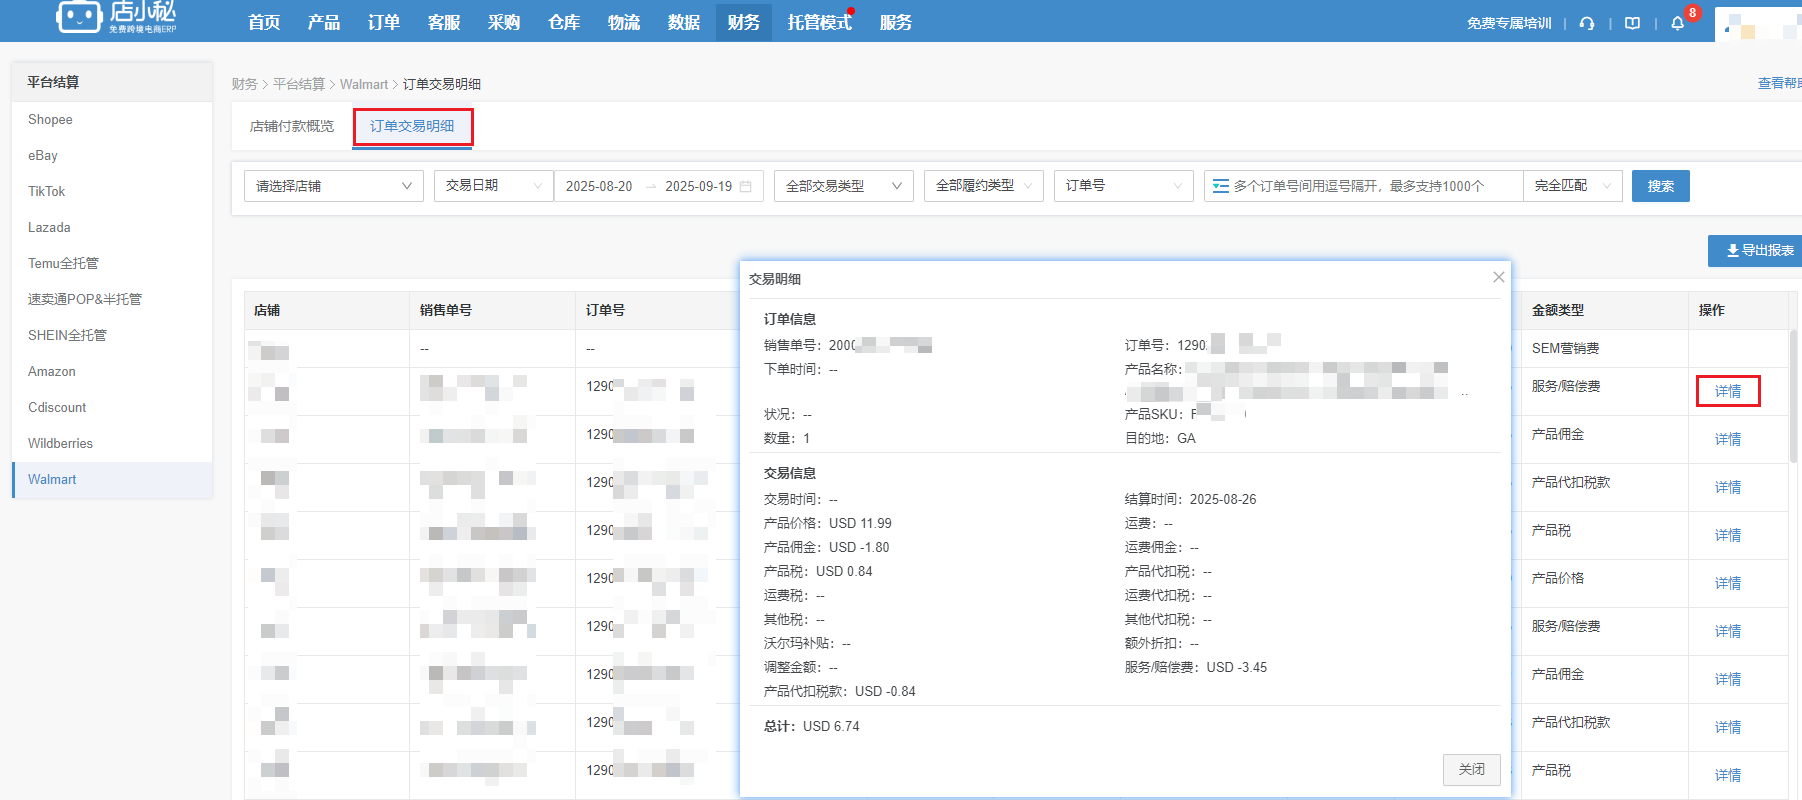The image size is (1802, 800).
Task: Click the 店小秘 logo in header
Action: pos(116,18)
